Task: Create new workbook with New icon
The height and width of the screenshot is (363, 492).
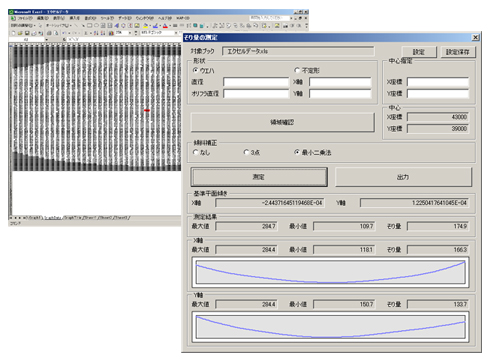Action: coord(13,33)
